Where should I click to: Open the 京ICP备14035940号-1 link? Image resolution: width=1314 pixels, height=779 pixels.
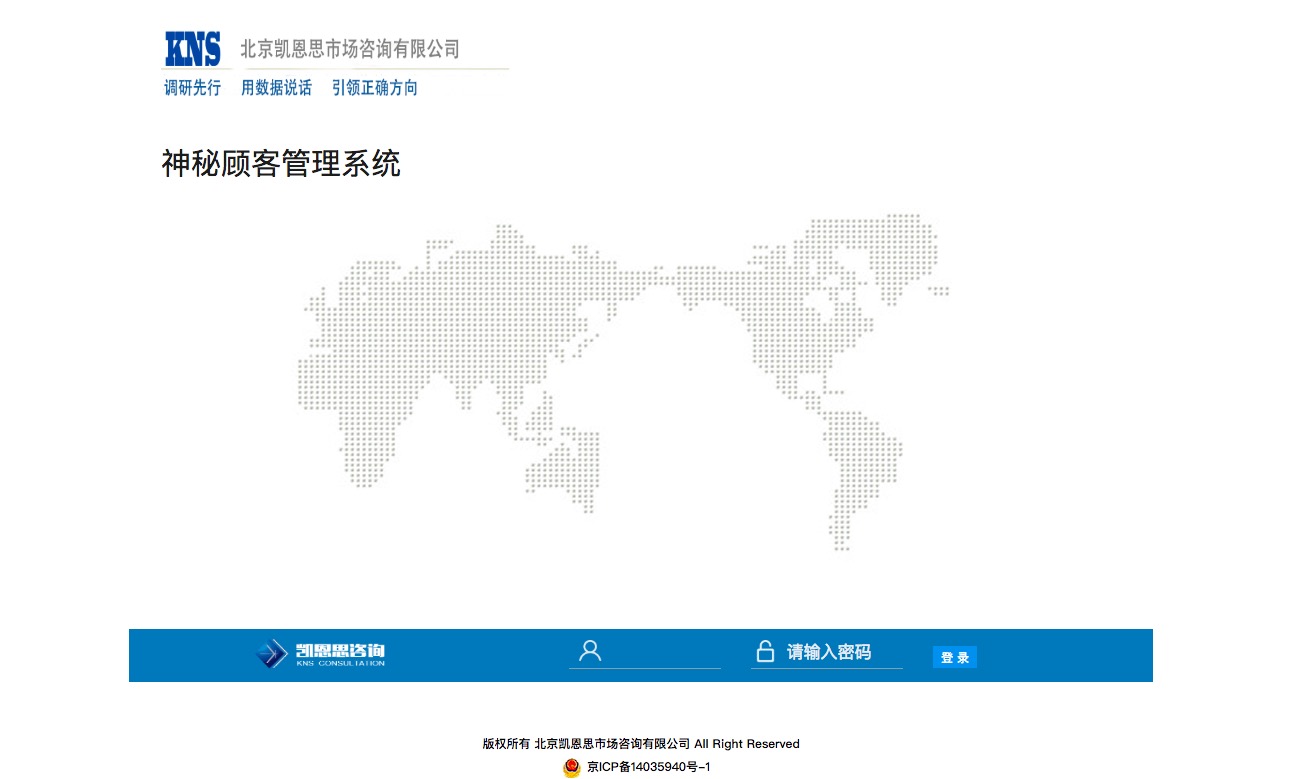(x=648, y=767)
